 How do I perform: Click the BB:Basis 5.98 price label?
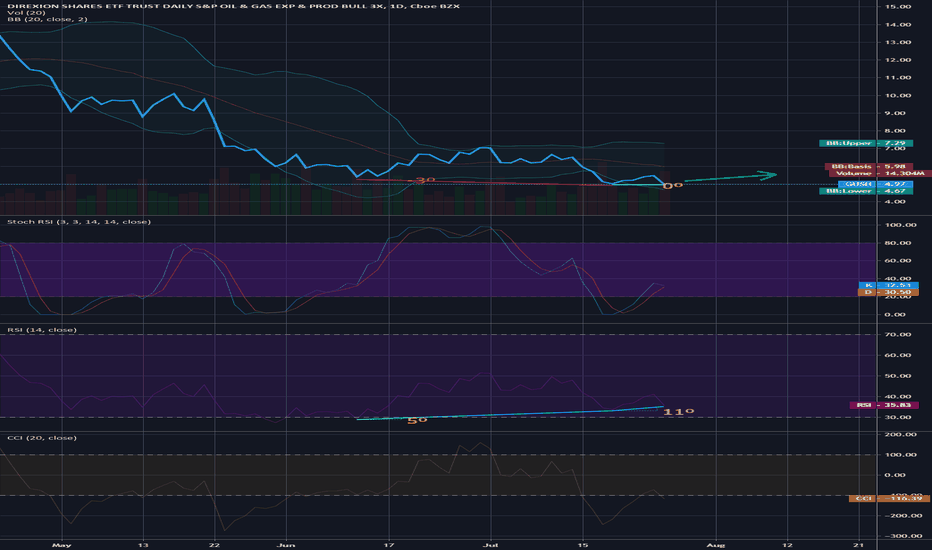click(868, 167)
